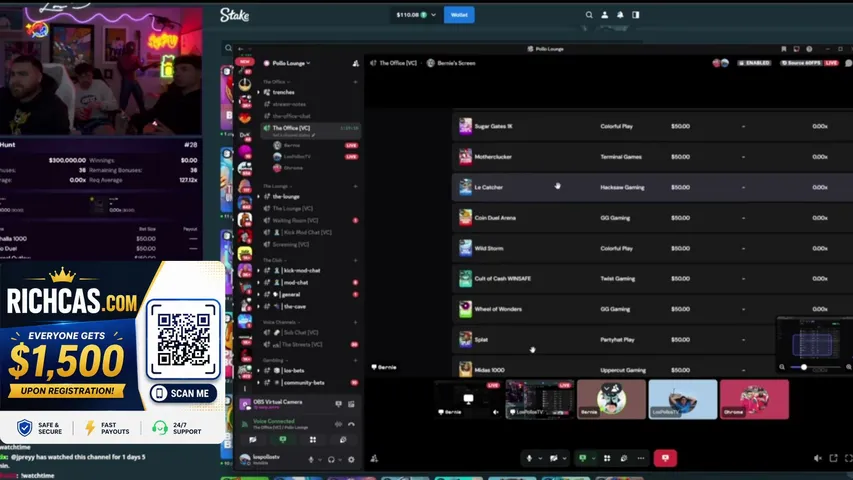Open noise suppression icon near Voice Connected
Image resolution: width=853 pixels, height=480 pixels.
pyautogui.click(x=338, y=424)
